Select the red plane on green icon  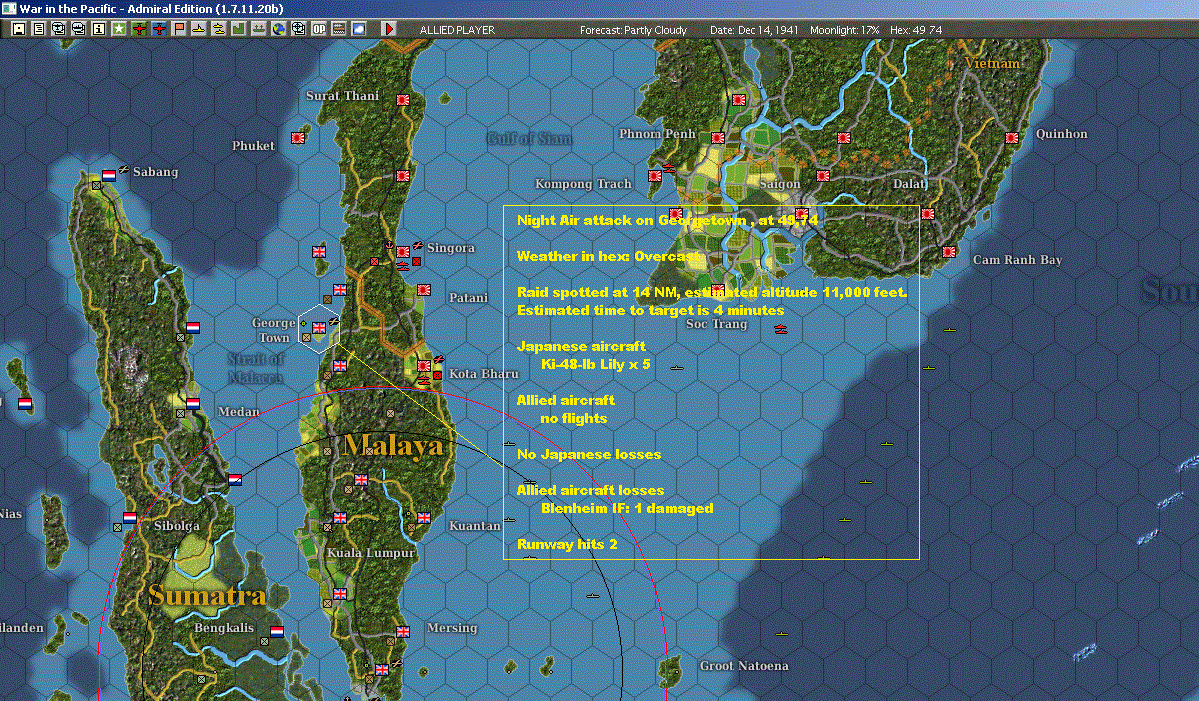coord(138,29)
